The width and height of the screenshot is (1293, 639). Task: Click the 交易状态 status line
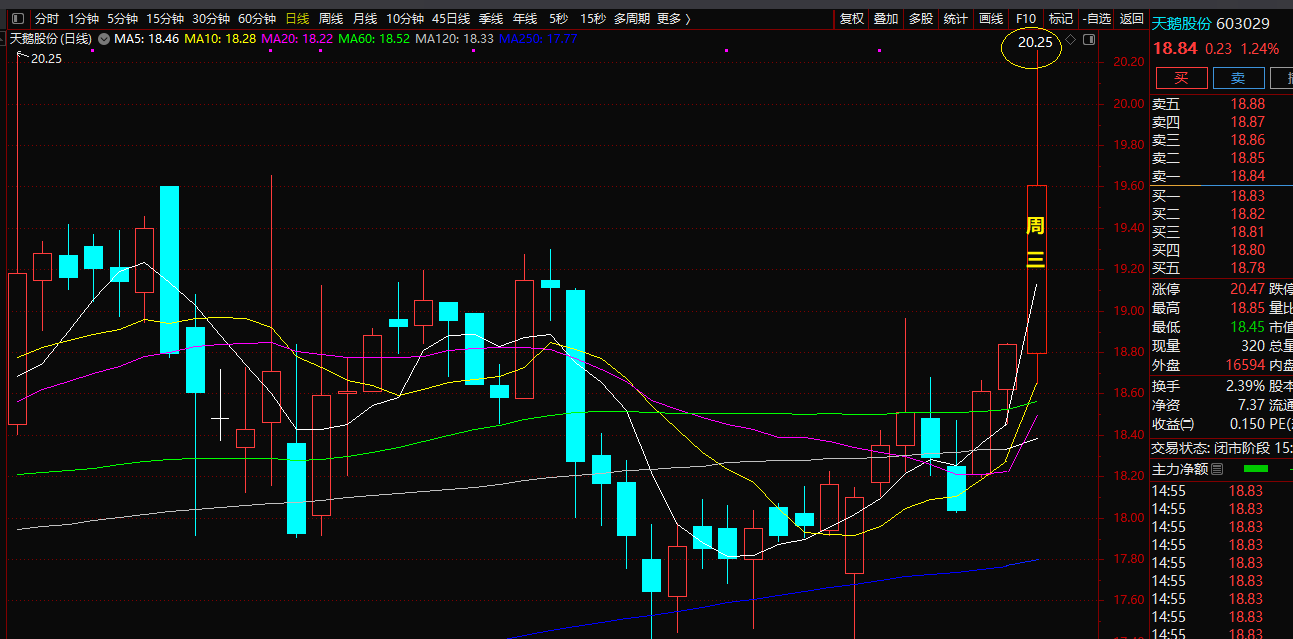coord(1222,448)
